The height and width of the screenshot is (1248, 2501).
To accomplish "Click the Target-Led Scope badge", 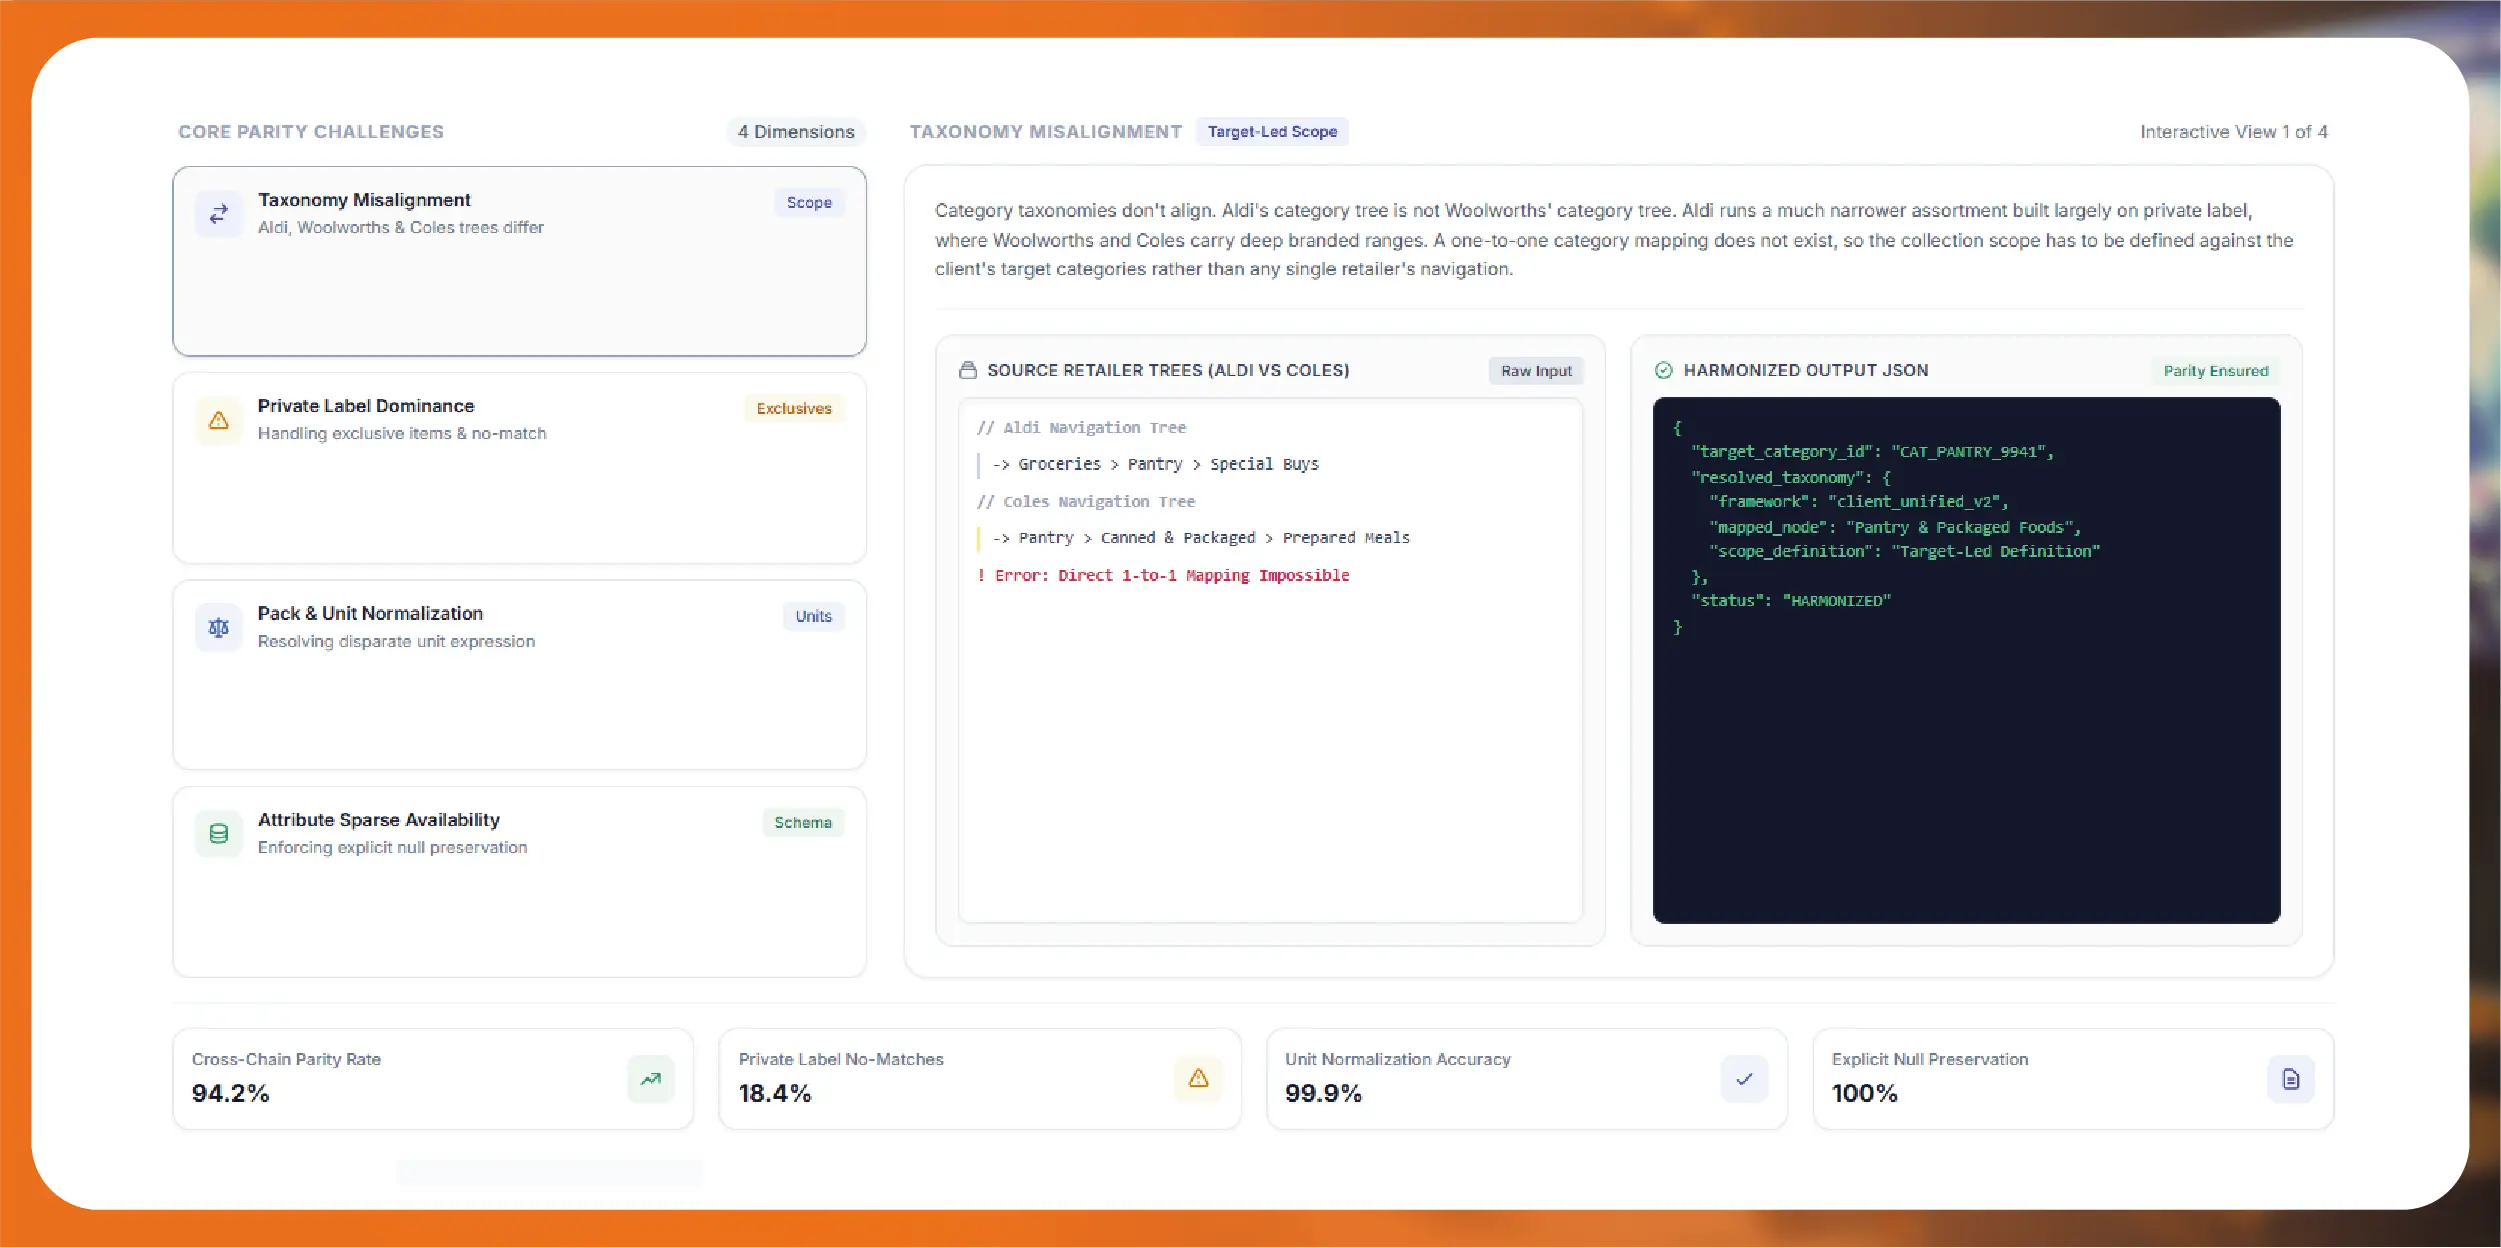I will tap(1272, 132).
